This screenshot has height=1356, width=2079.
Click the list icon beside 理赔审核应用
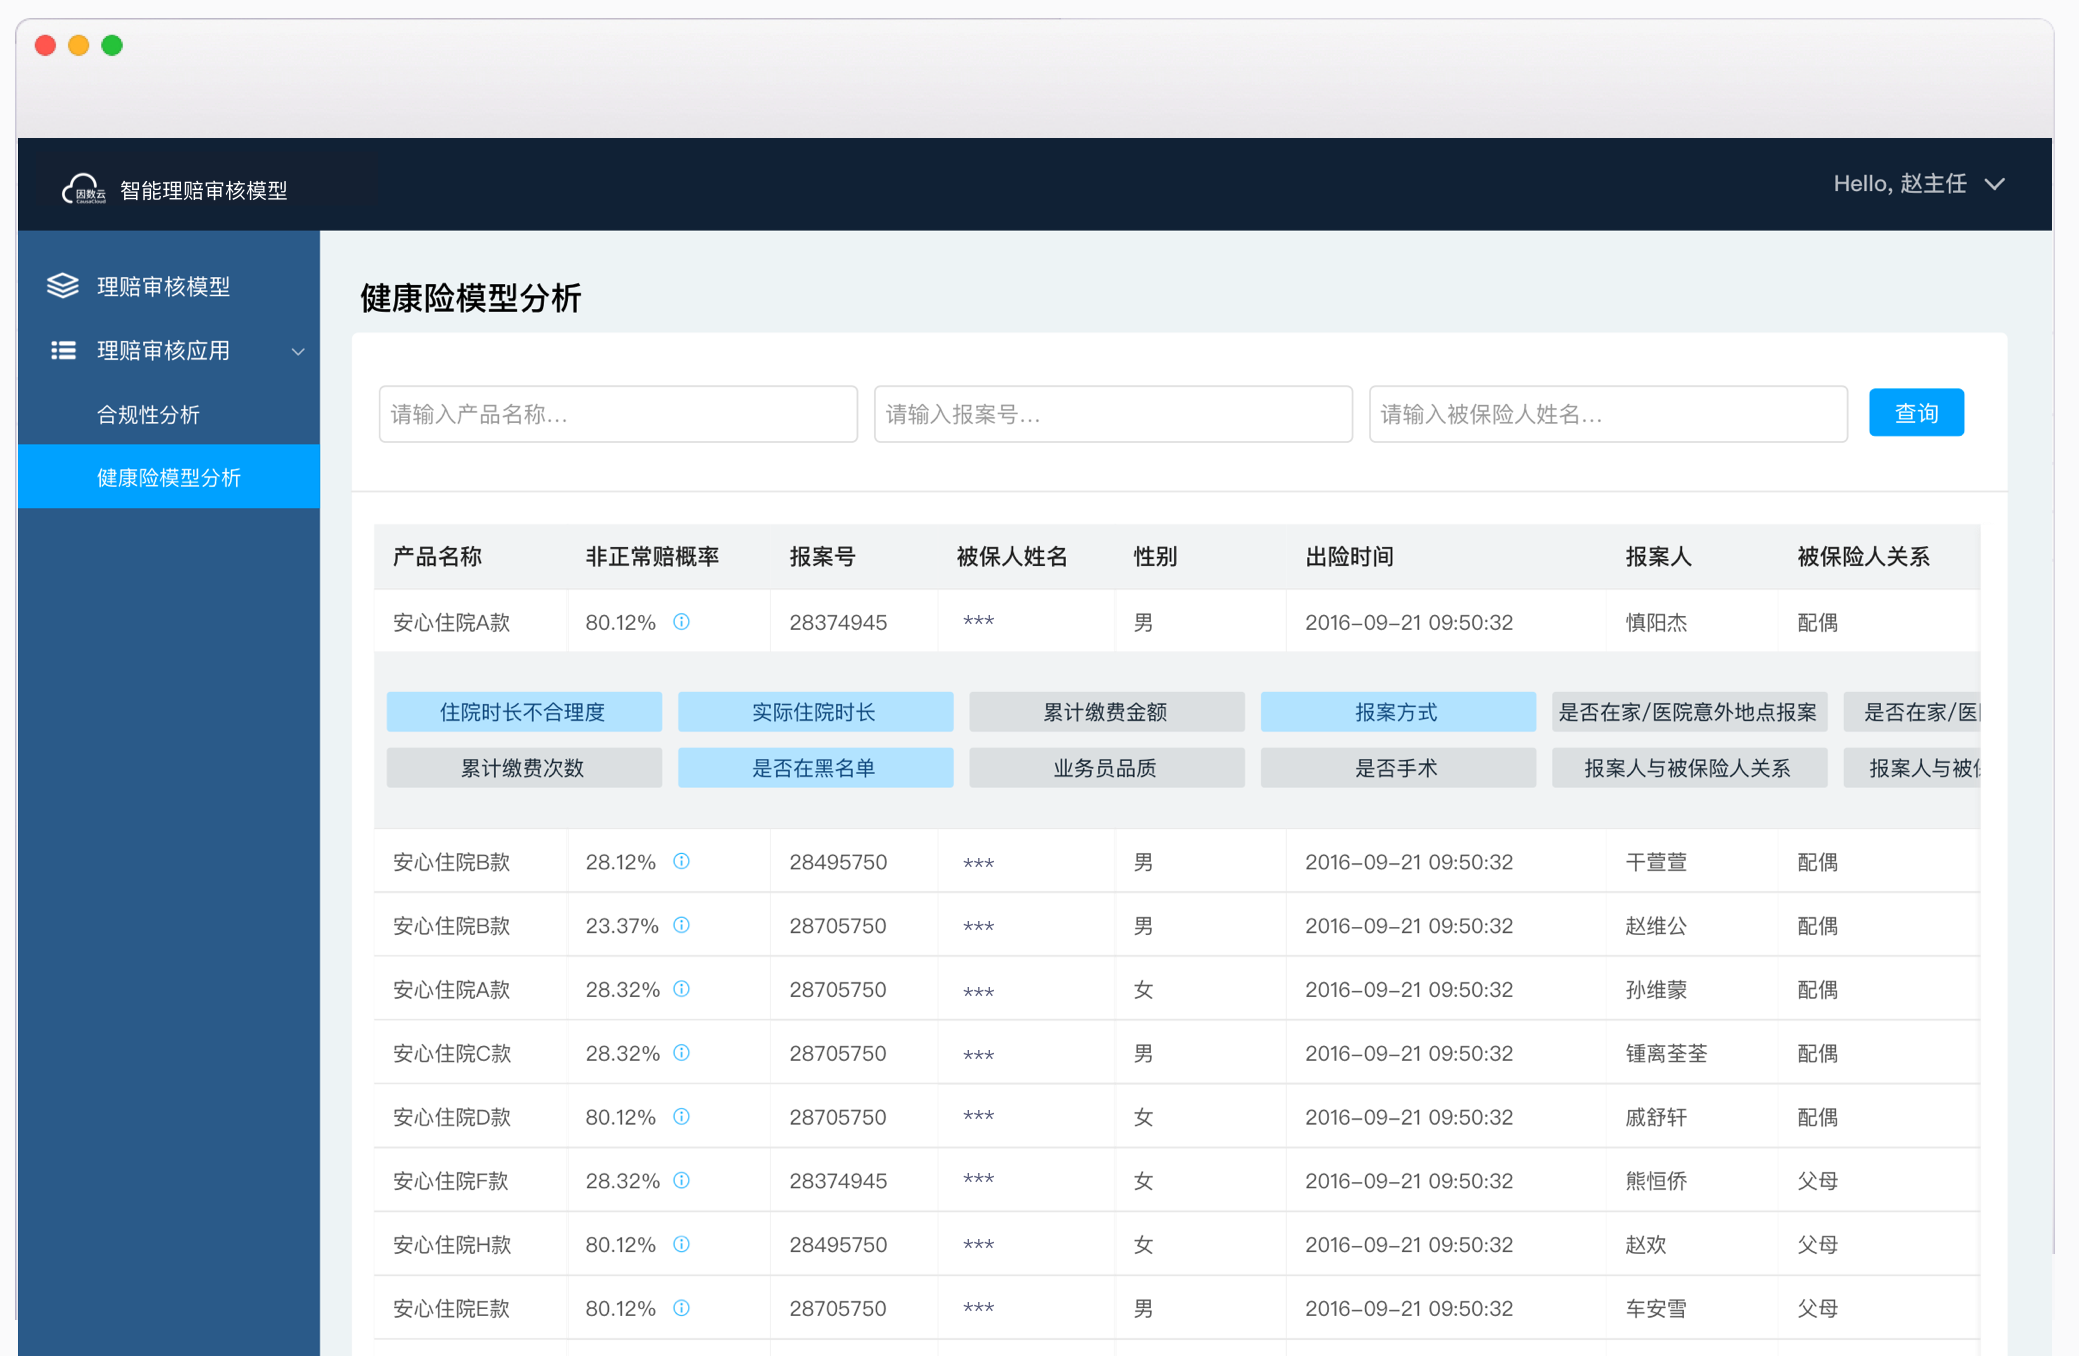(63, 350)
